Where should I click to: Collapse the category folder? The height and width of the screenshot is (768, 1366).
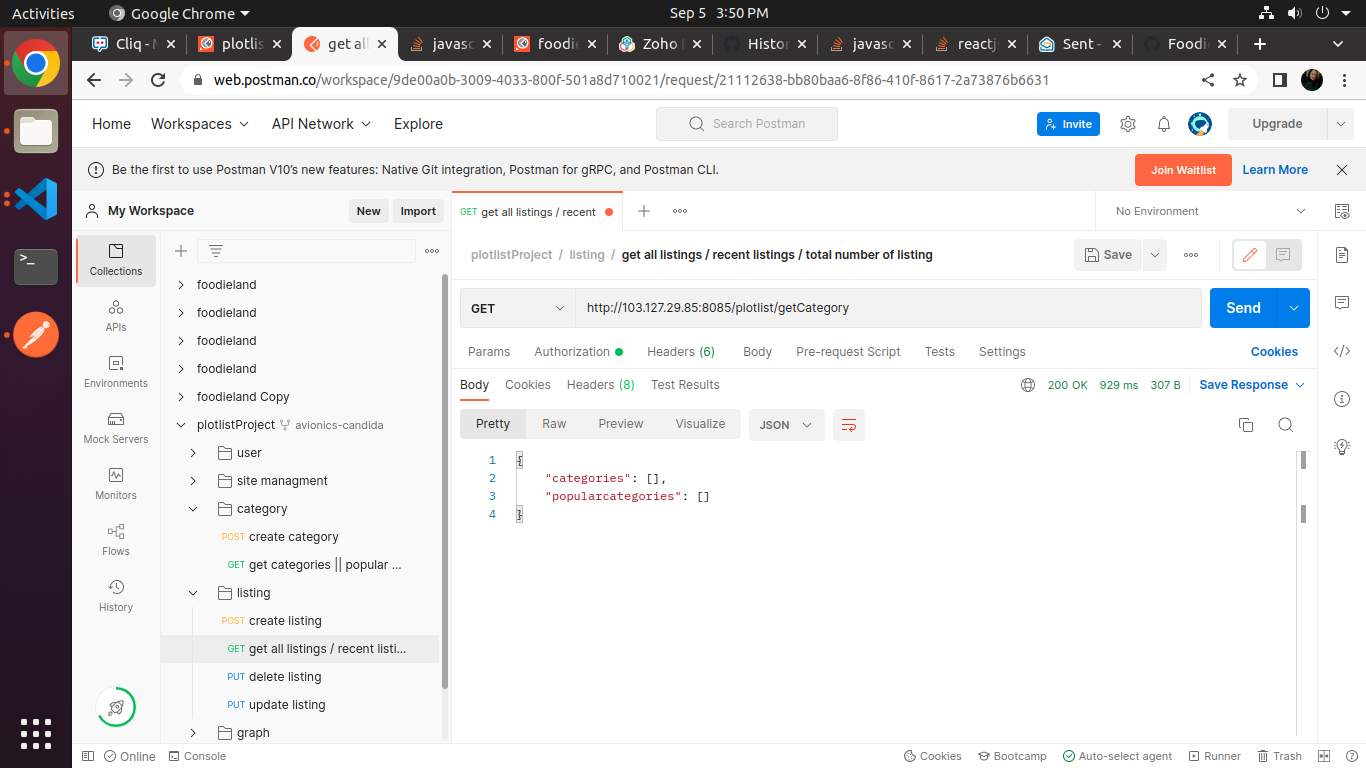(193, 509)
